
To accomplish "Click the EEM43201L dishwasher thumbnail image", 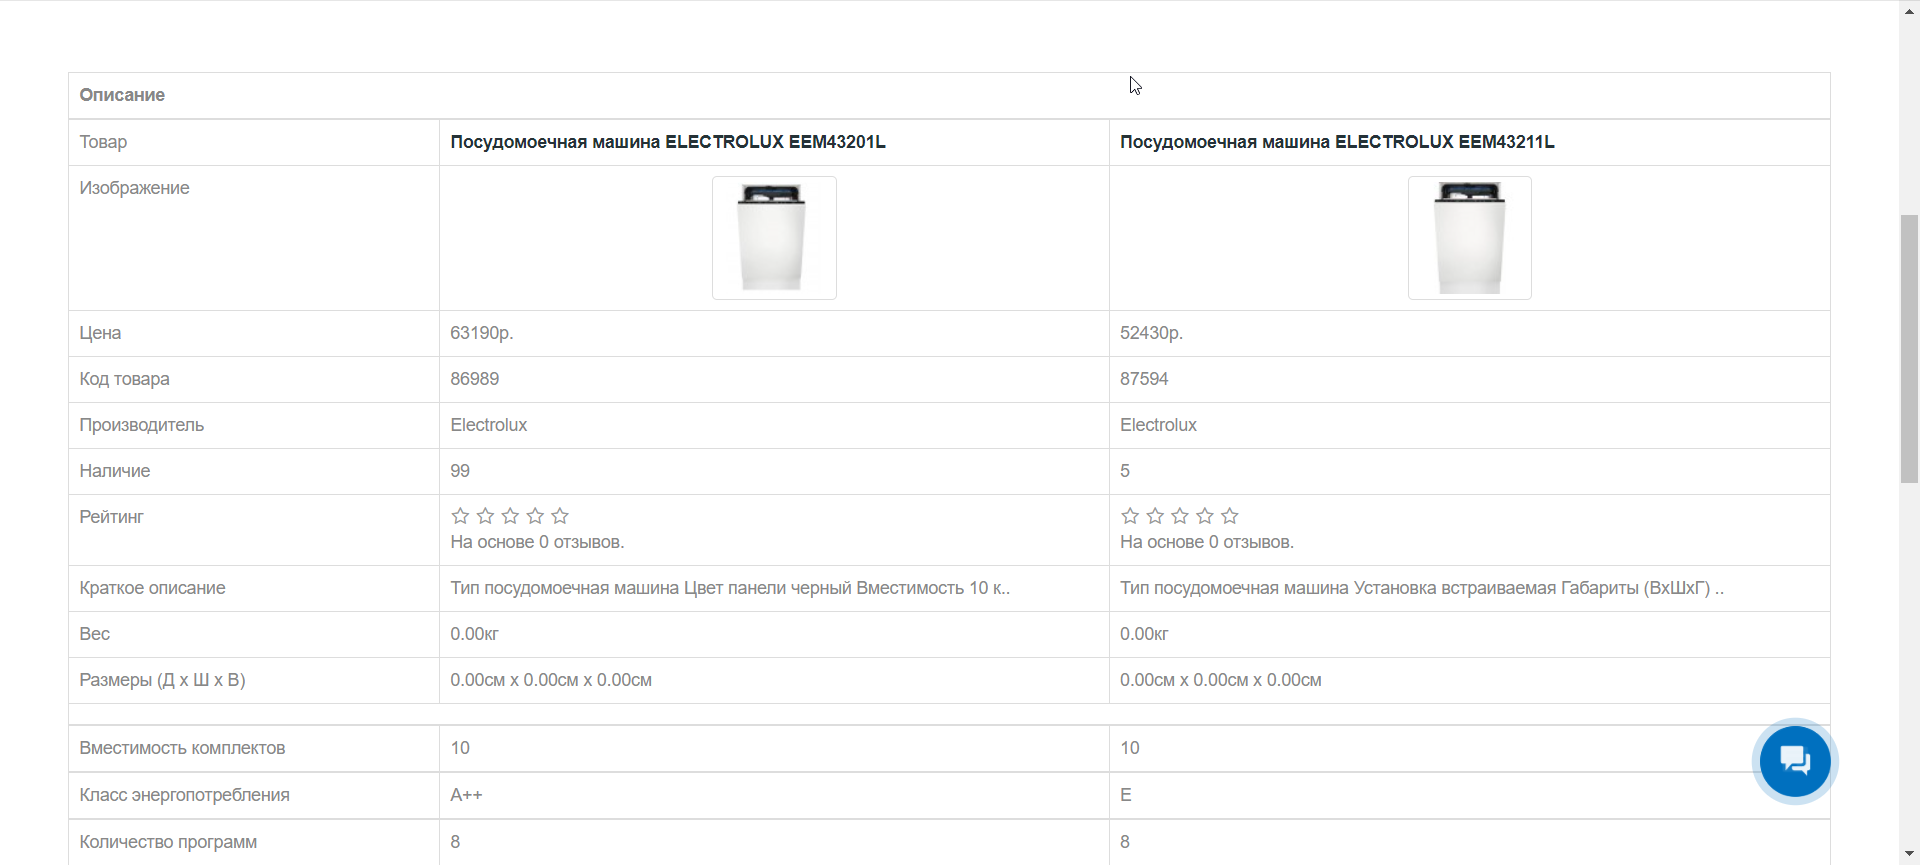I will pyautogui.click(x=774, y=238).
